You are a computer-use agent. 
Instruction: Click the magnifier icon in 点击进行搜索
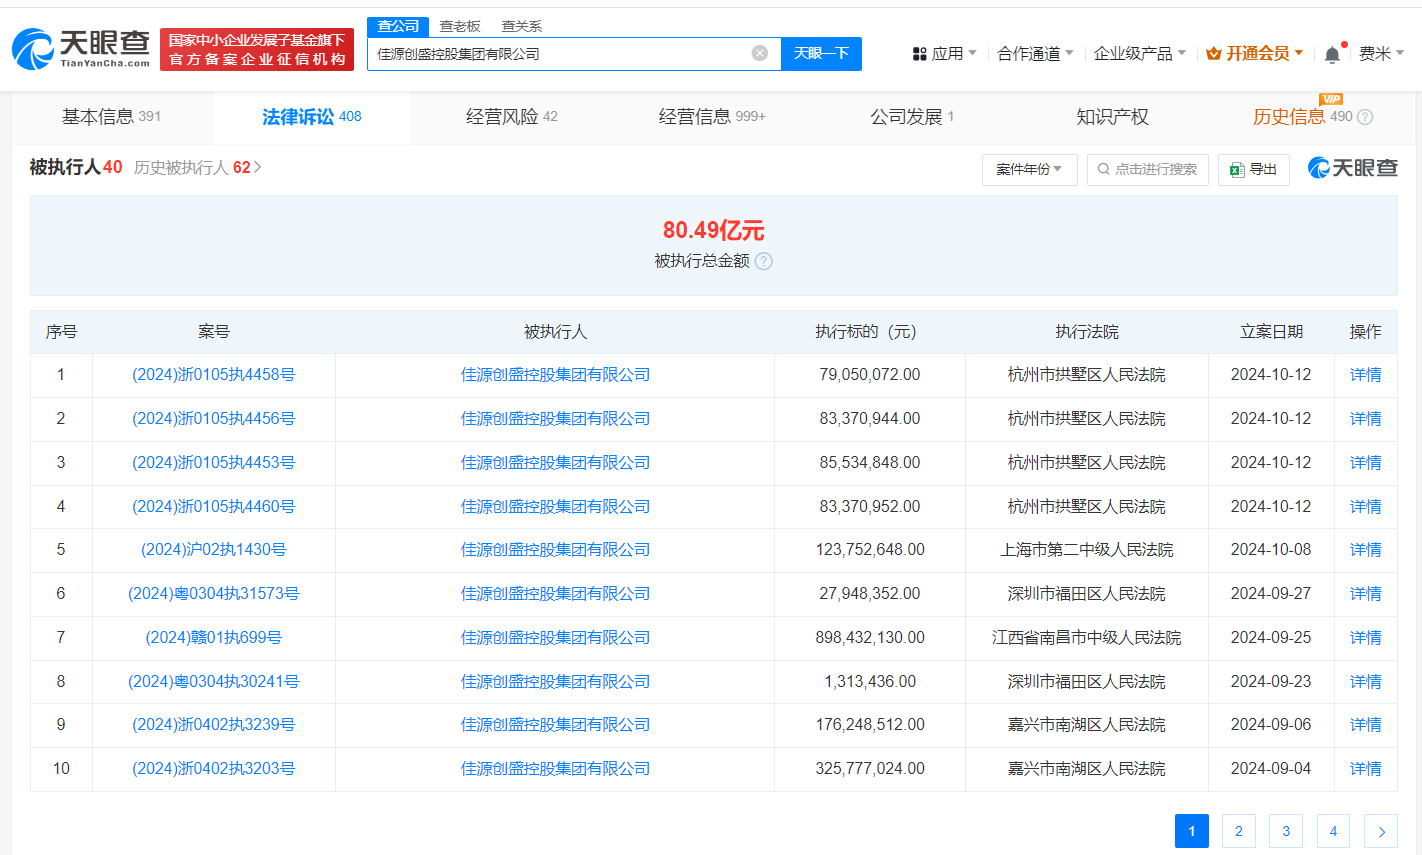1102,169
